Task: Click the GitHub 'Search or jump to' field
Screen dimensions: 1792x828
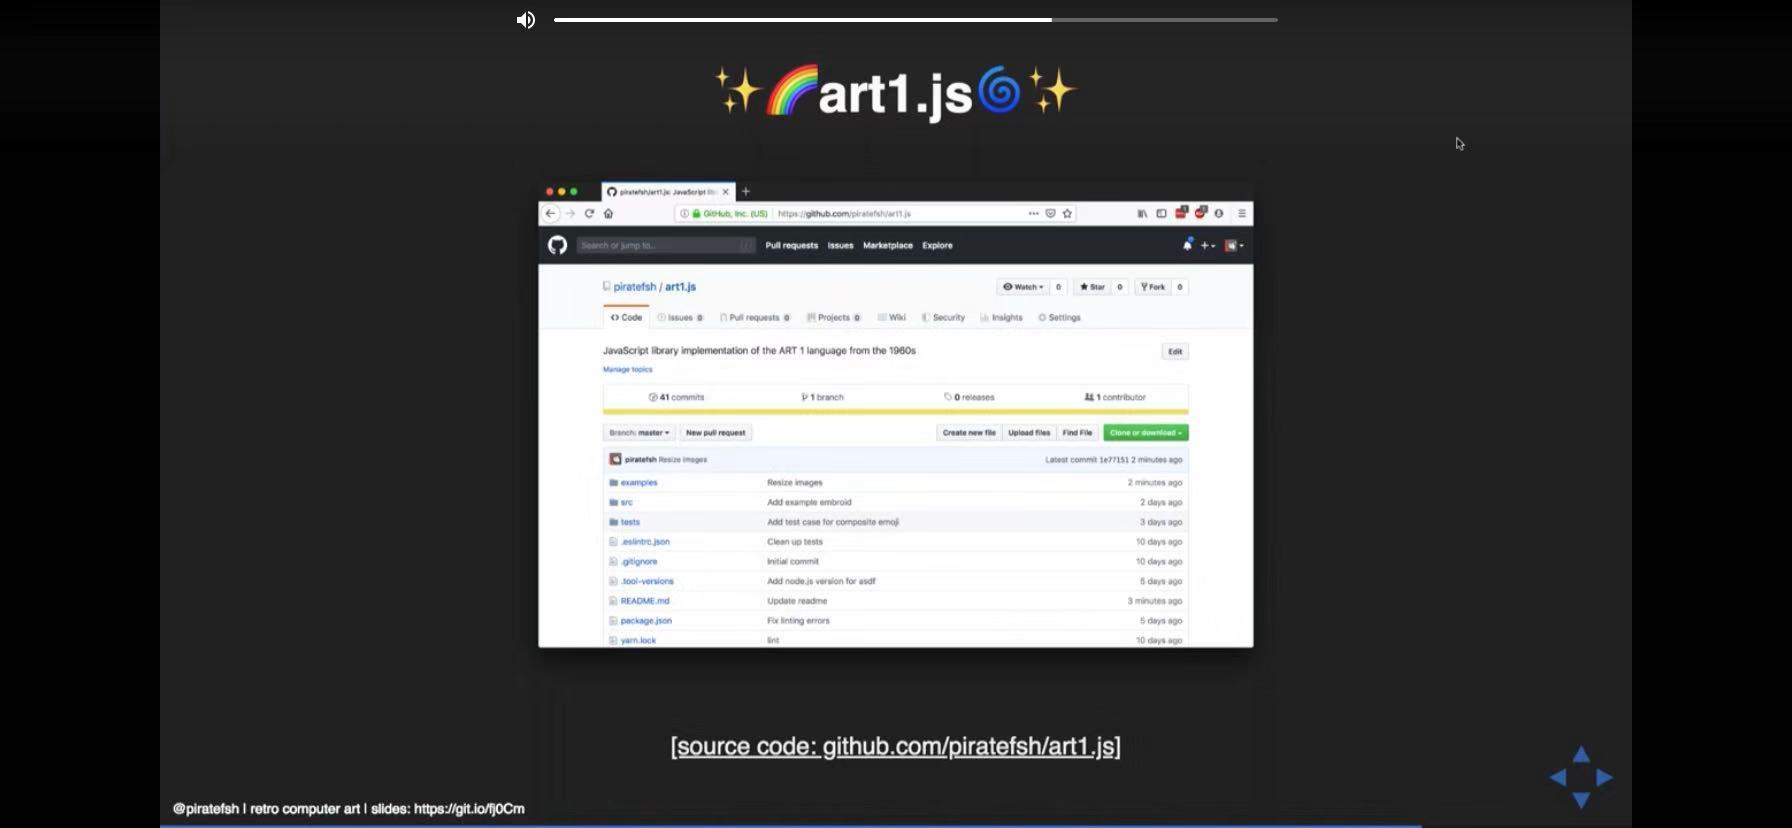Action: (x=666, y=245)
